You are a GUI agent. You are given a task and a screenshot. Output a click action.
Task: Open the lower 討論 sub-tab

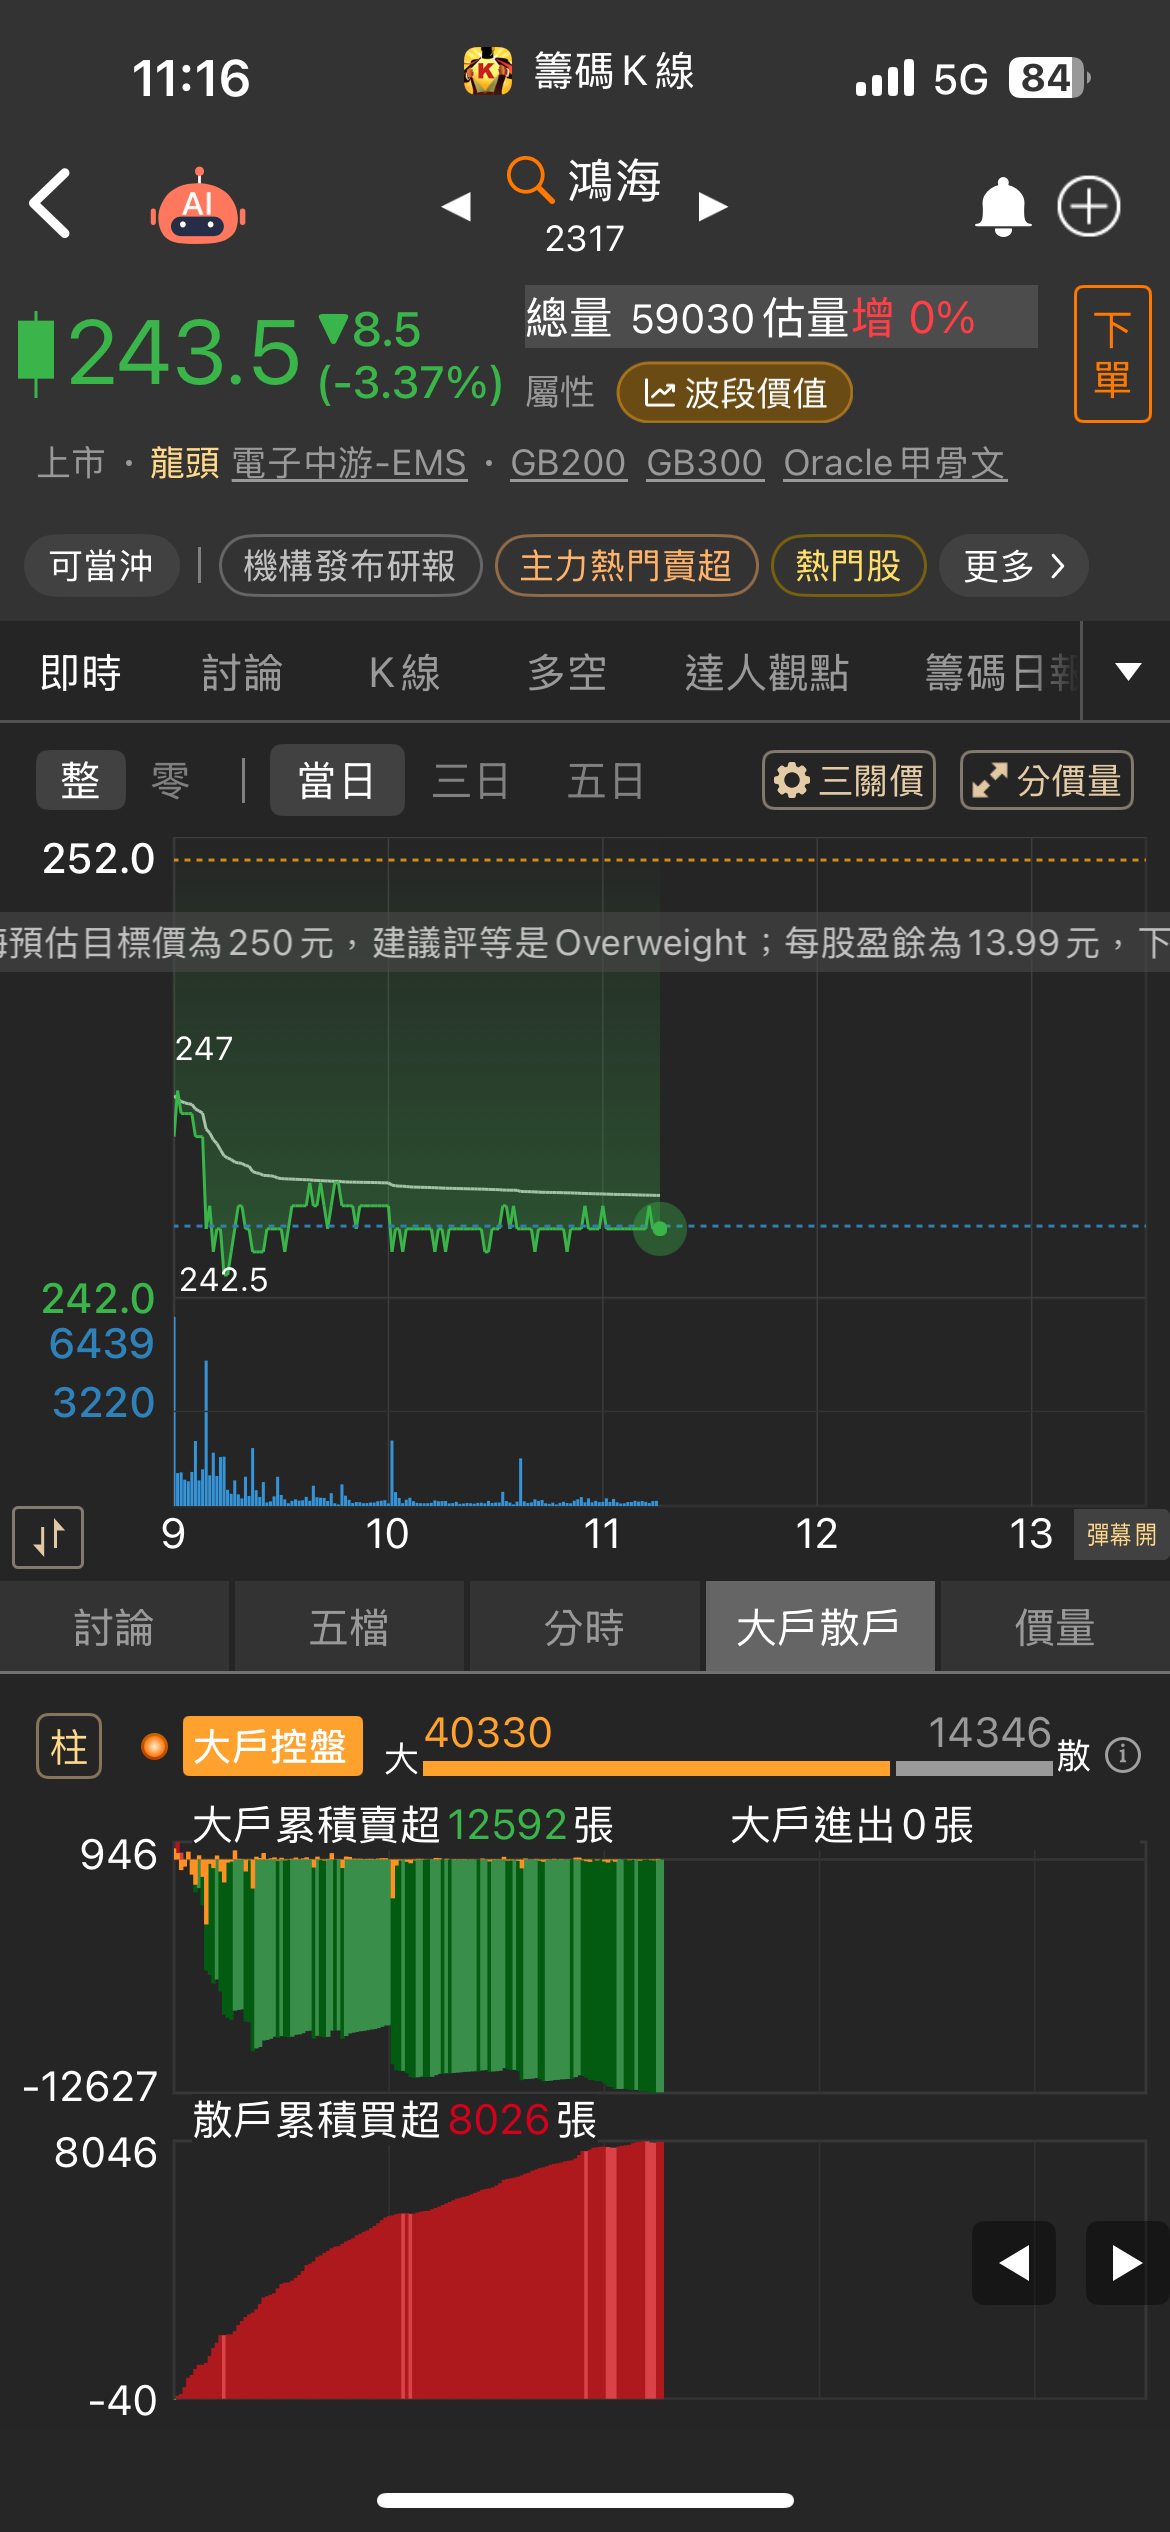pos(114,1627)
